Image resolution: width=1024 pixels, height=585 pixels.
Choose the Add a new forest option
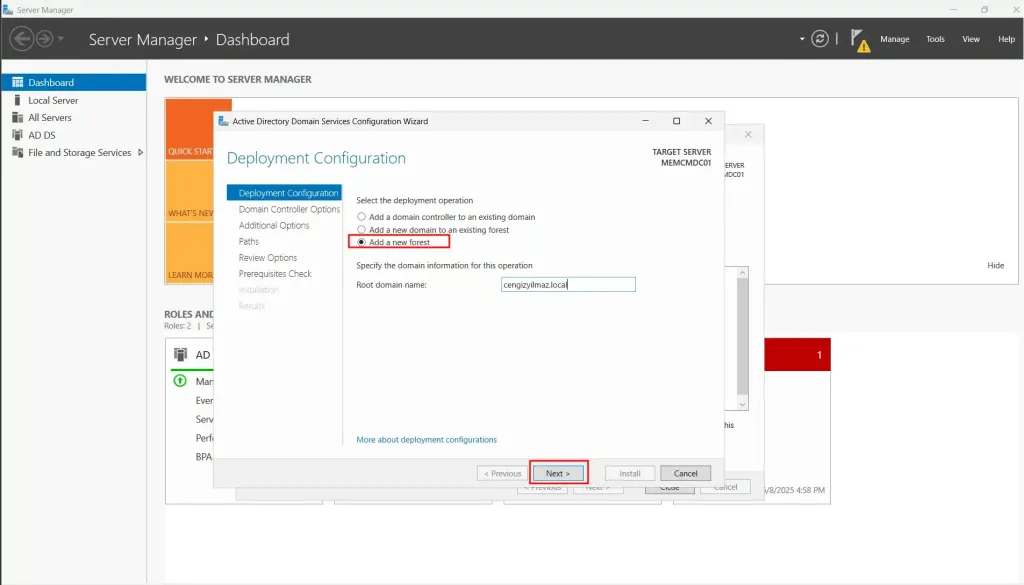(362, 243)
